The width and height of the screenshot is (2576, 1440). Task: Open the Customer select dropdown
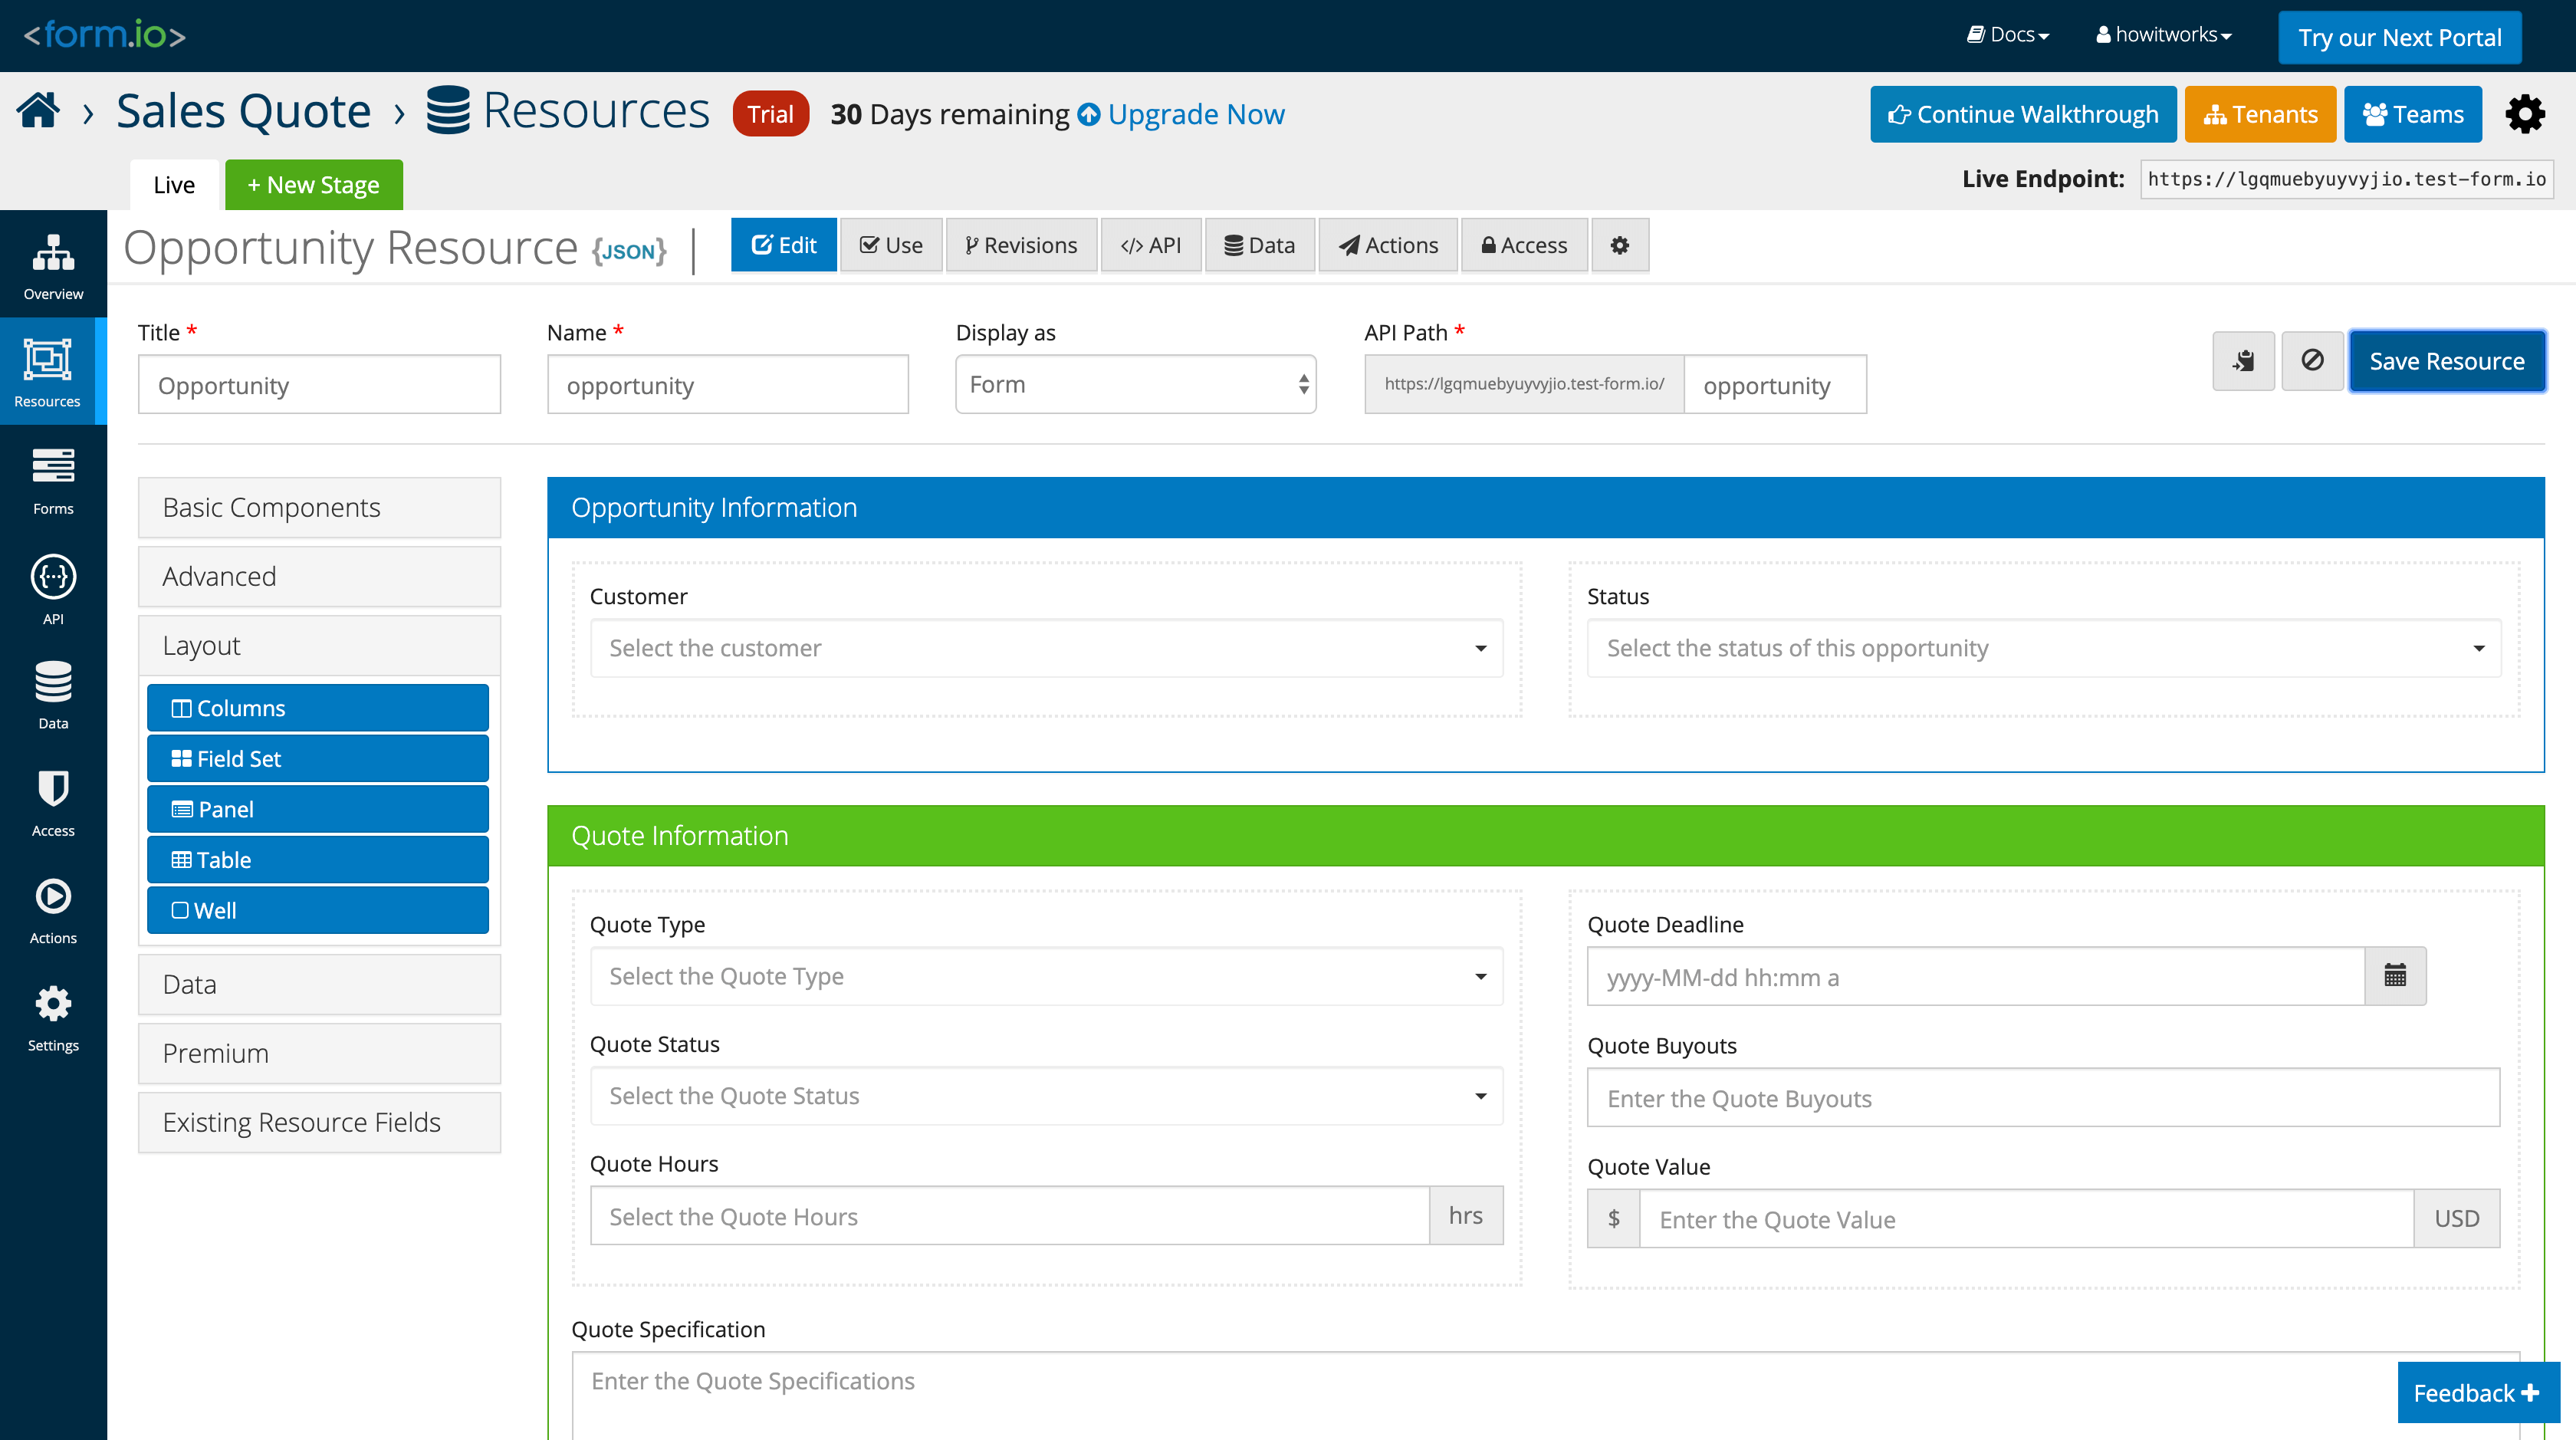[x=1046, y=648]
